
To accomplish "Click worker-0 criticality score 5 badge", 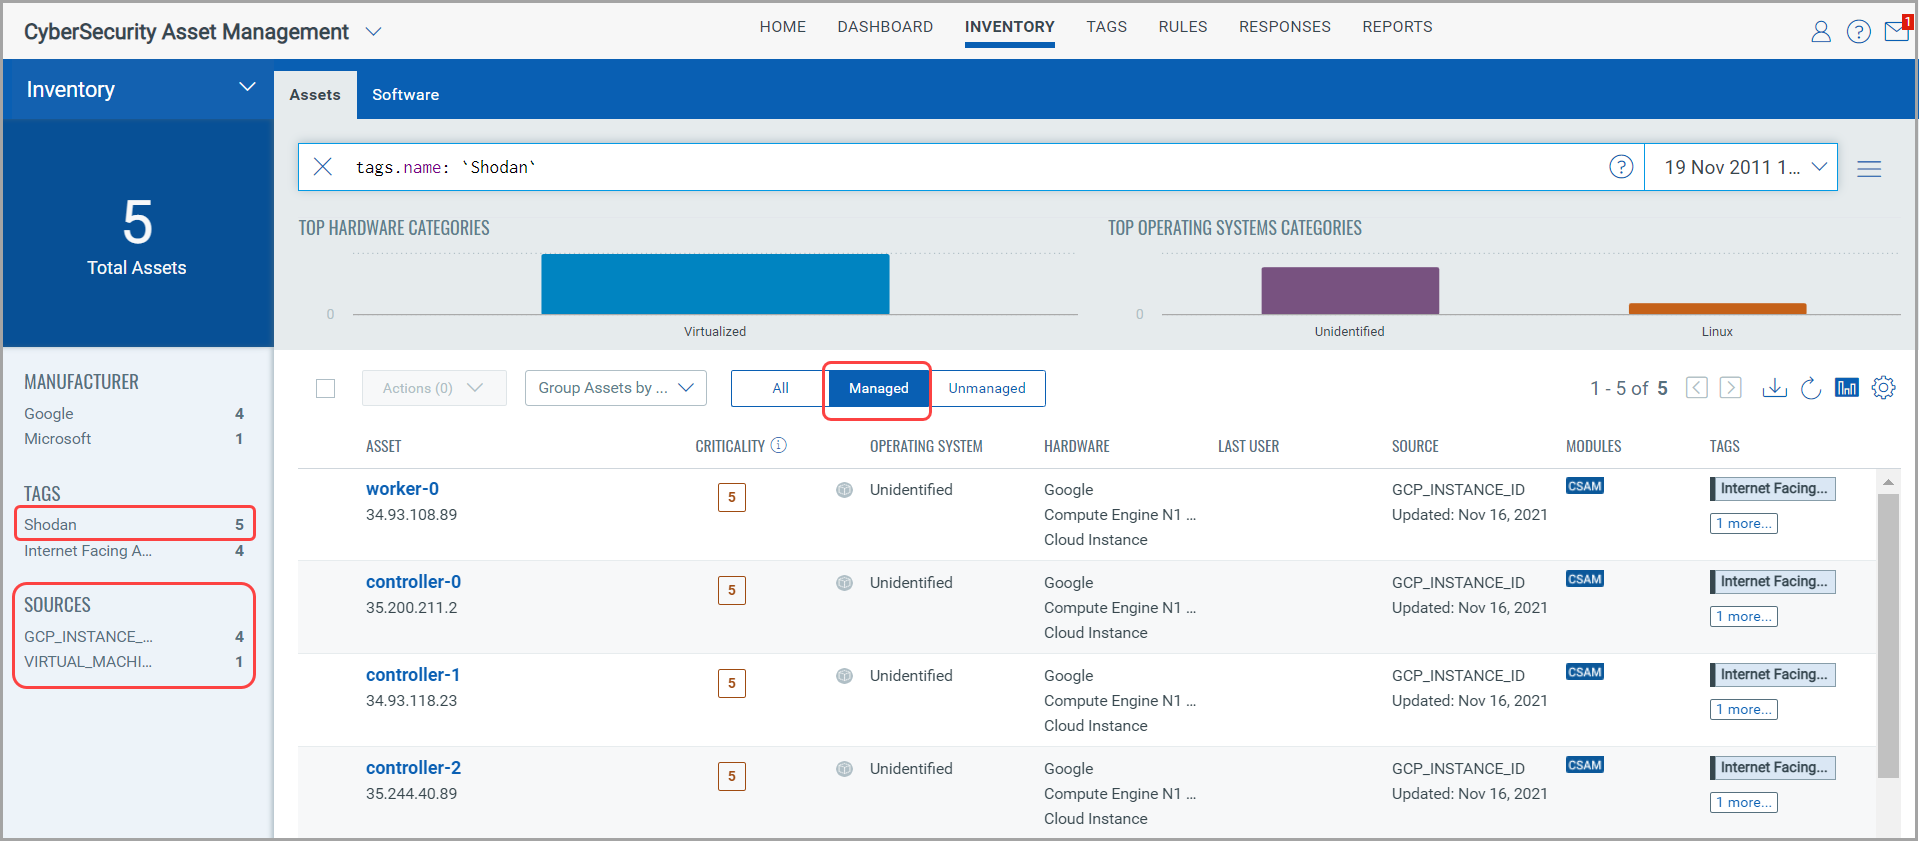I will pos(732,497).
